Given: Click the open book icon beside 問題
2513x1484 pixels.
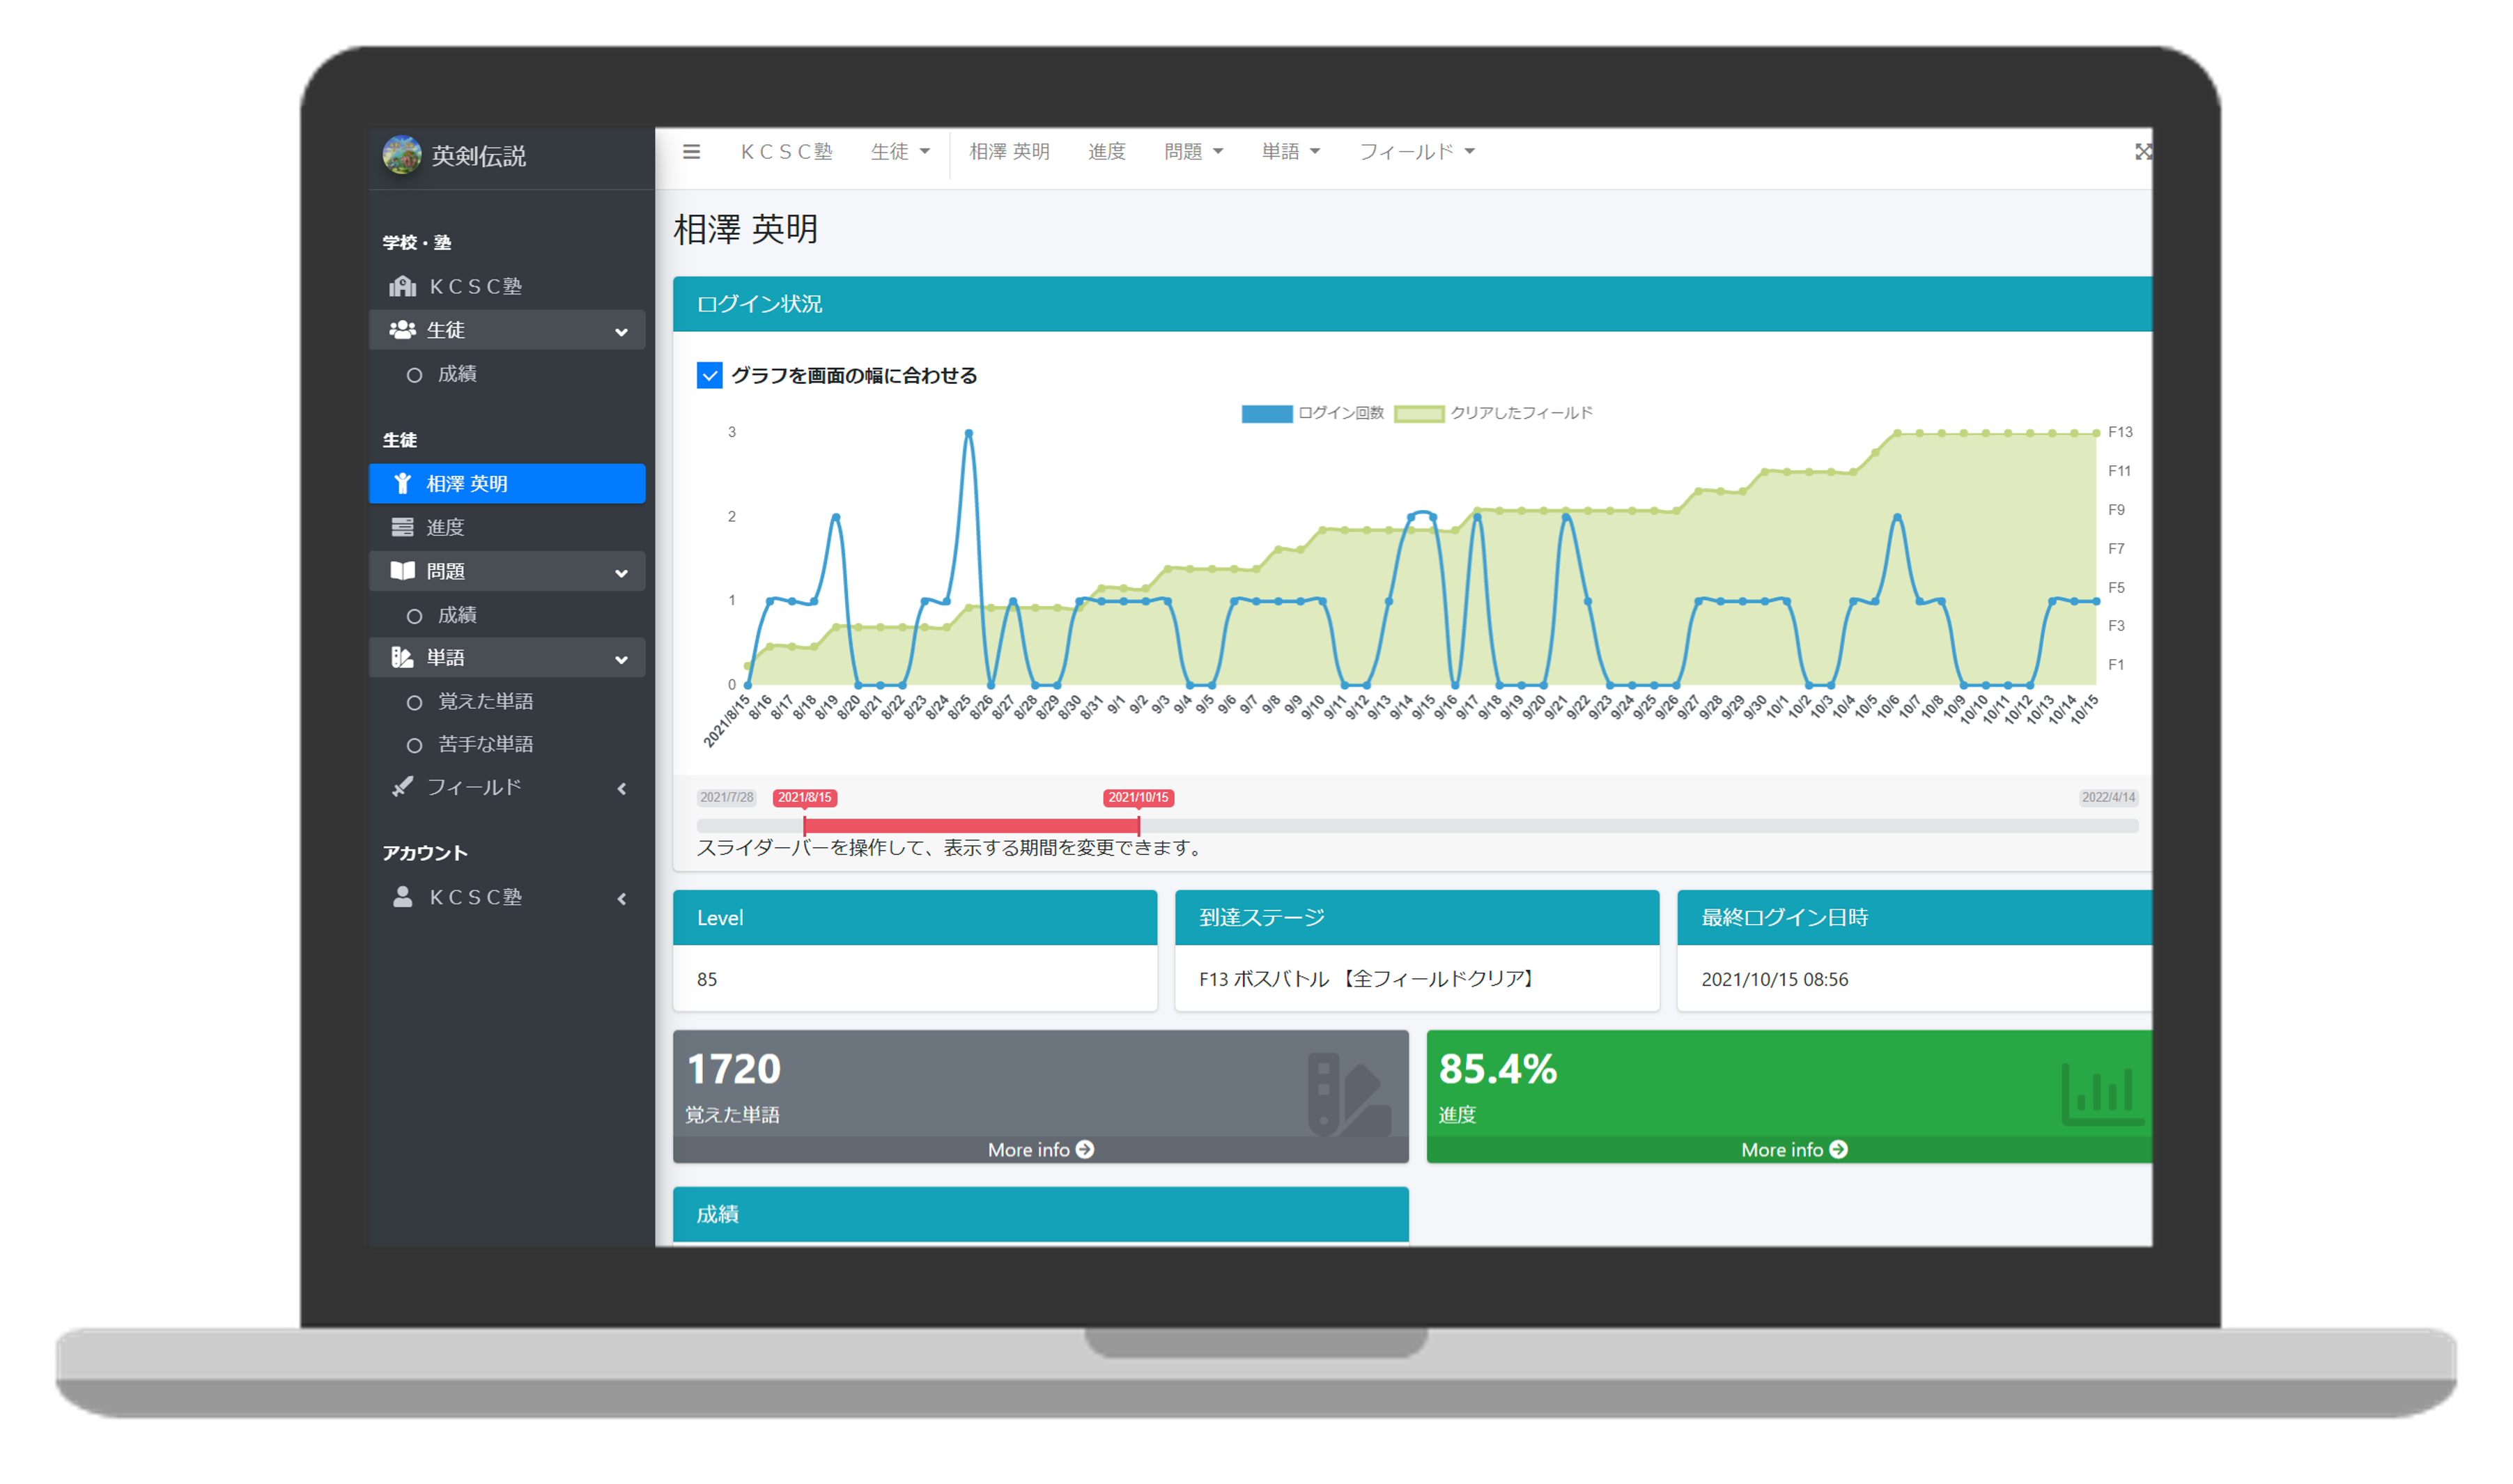Looking at the screenshot, I should (402, 571).
